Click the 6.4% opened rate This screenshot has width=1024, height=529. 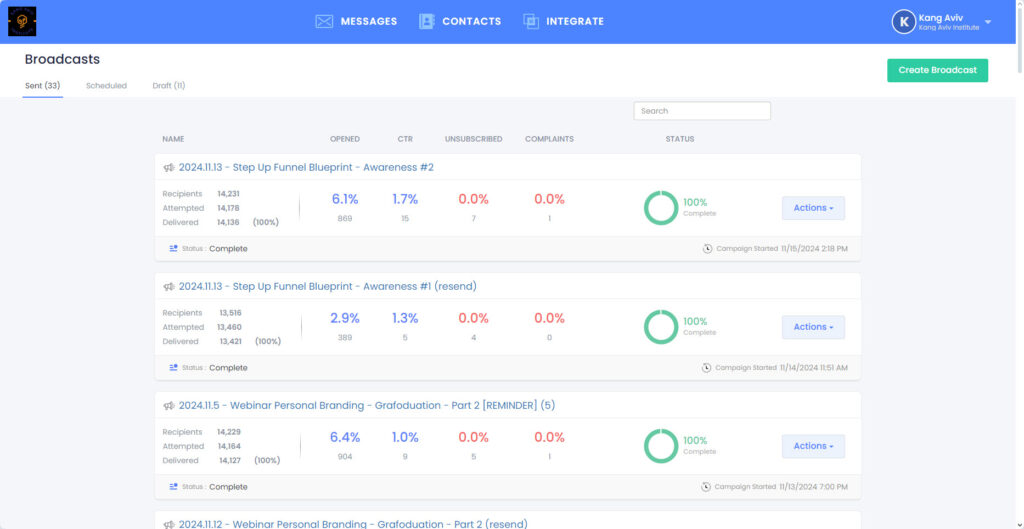[x=345, y=437]
